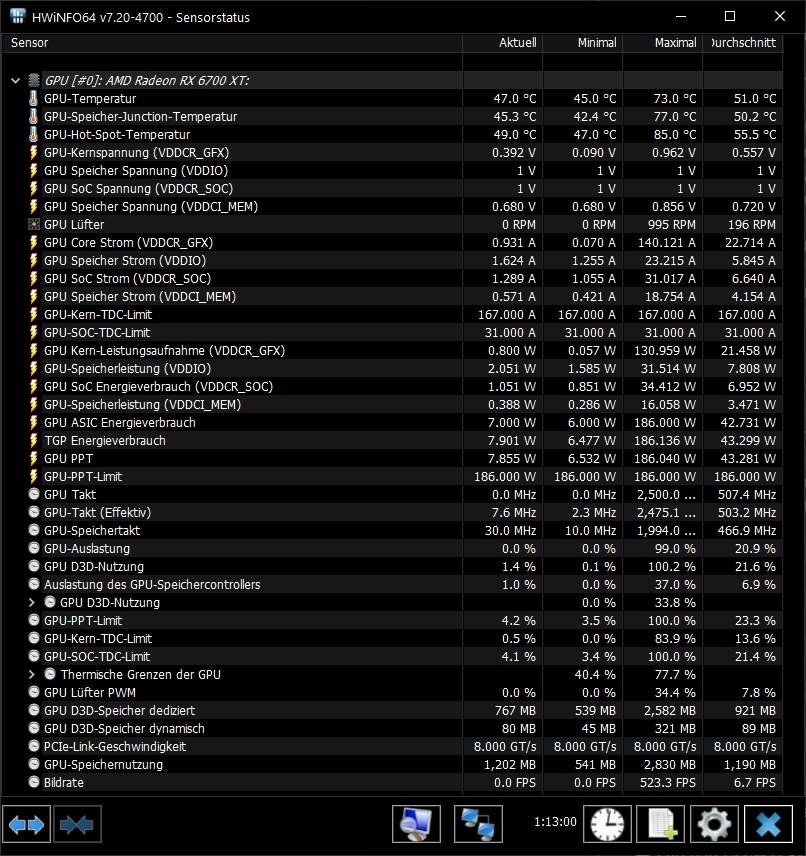Click the GPU Lüfter PWM circle icon
Screen dimensions: 806x856
tap(34, 692)
